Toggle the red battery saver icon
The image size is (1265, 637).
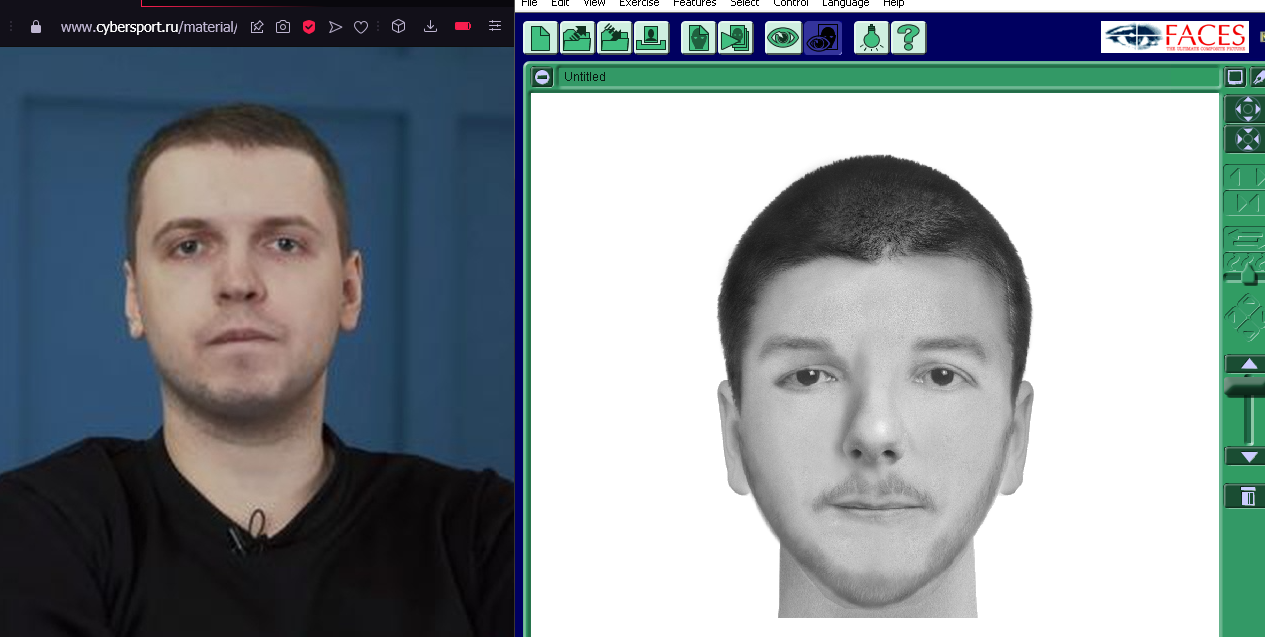point(463,27)
